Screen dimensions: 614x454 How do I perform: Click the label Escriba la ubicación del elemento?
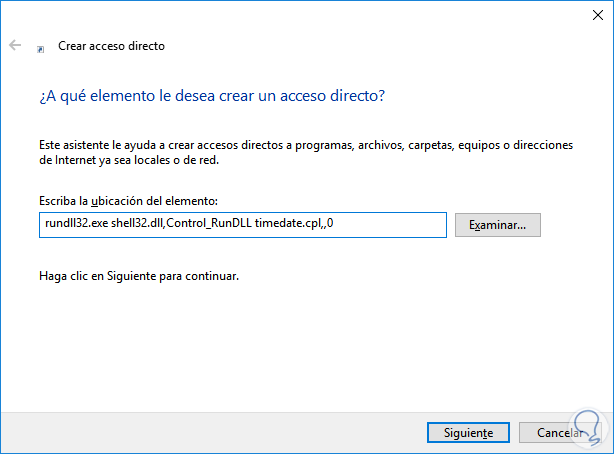coord(125,201)
